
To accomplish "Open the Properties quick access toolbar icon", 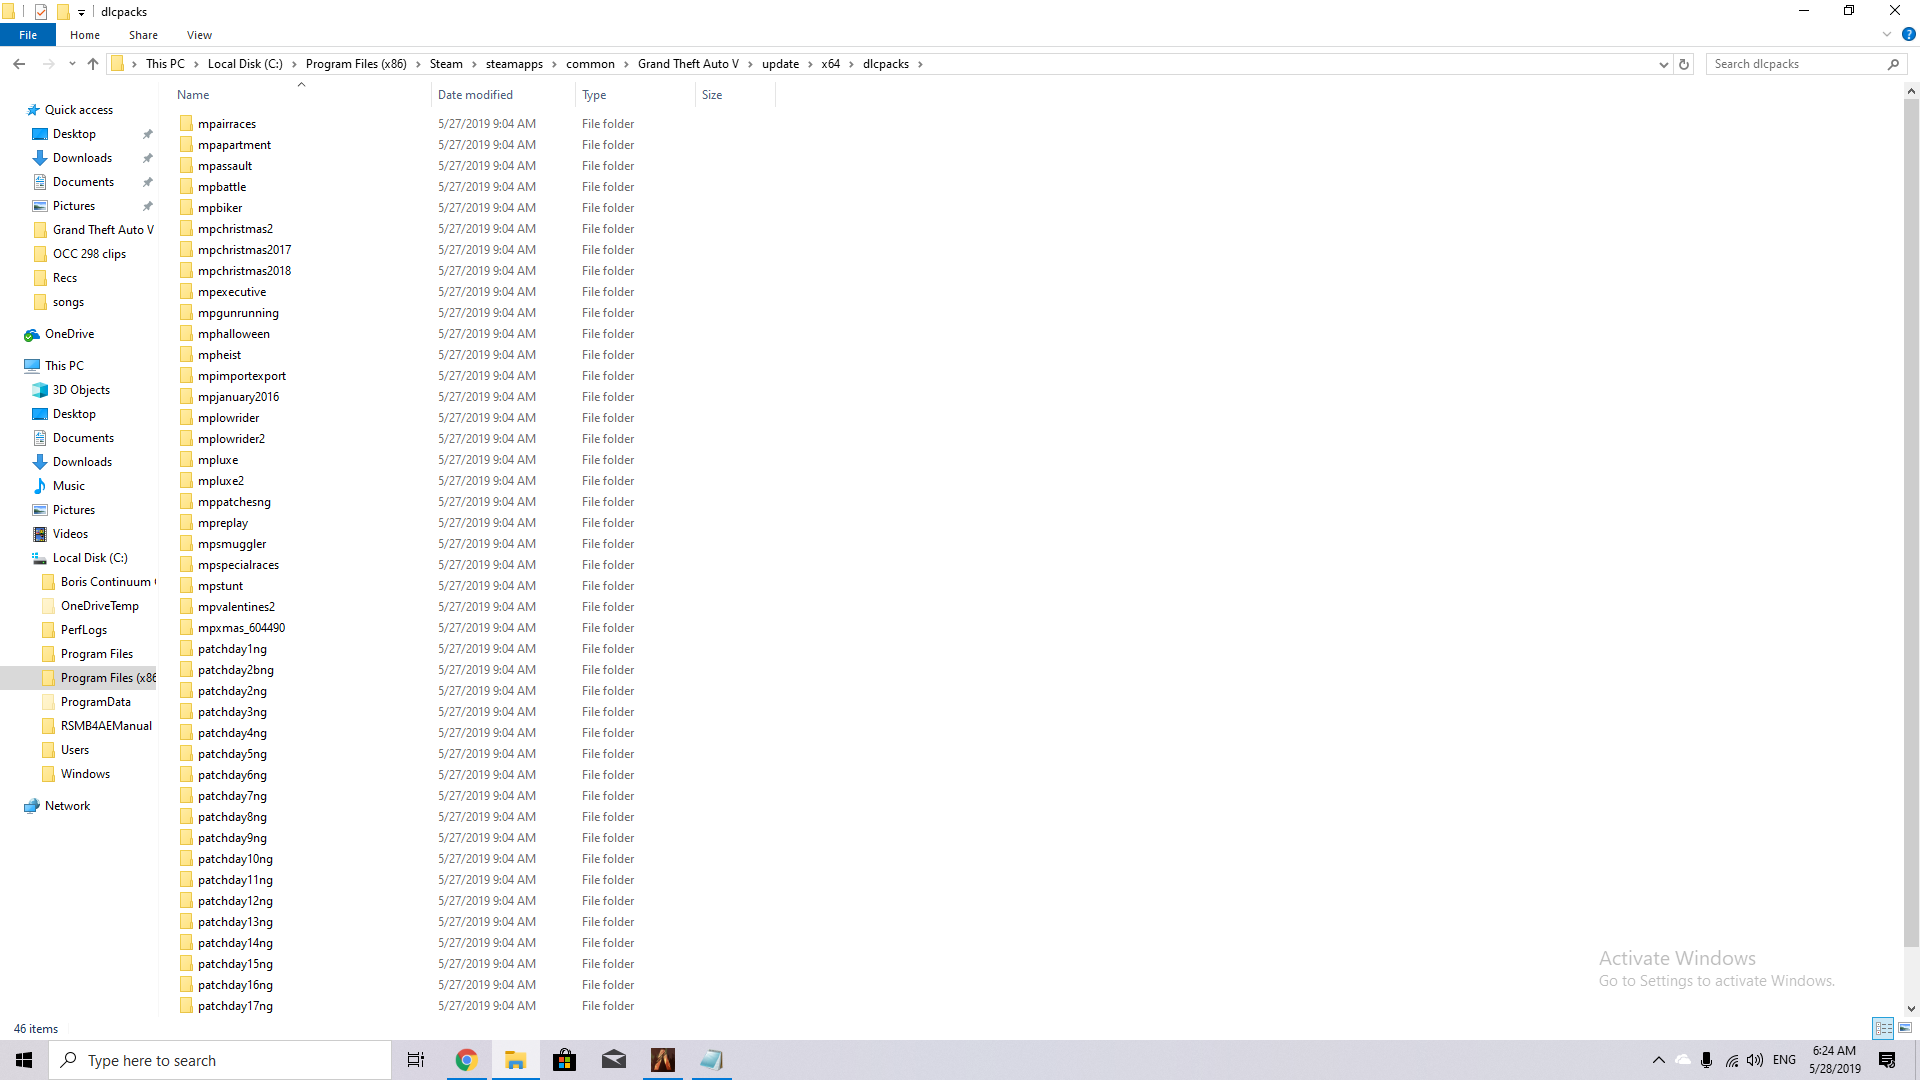I will click(41, 12).
